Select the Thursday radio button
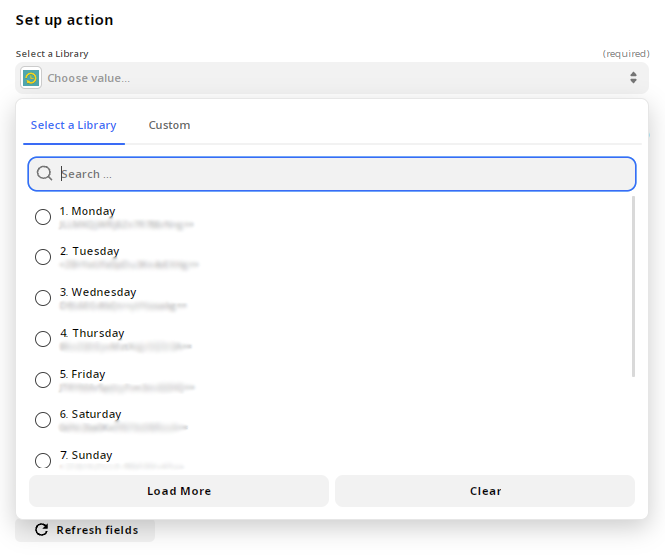The width and height of the screenshot is (665, 555). point(43,339)
